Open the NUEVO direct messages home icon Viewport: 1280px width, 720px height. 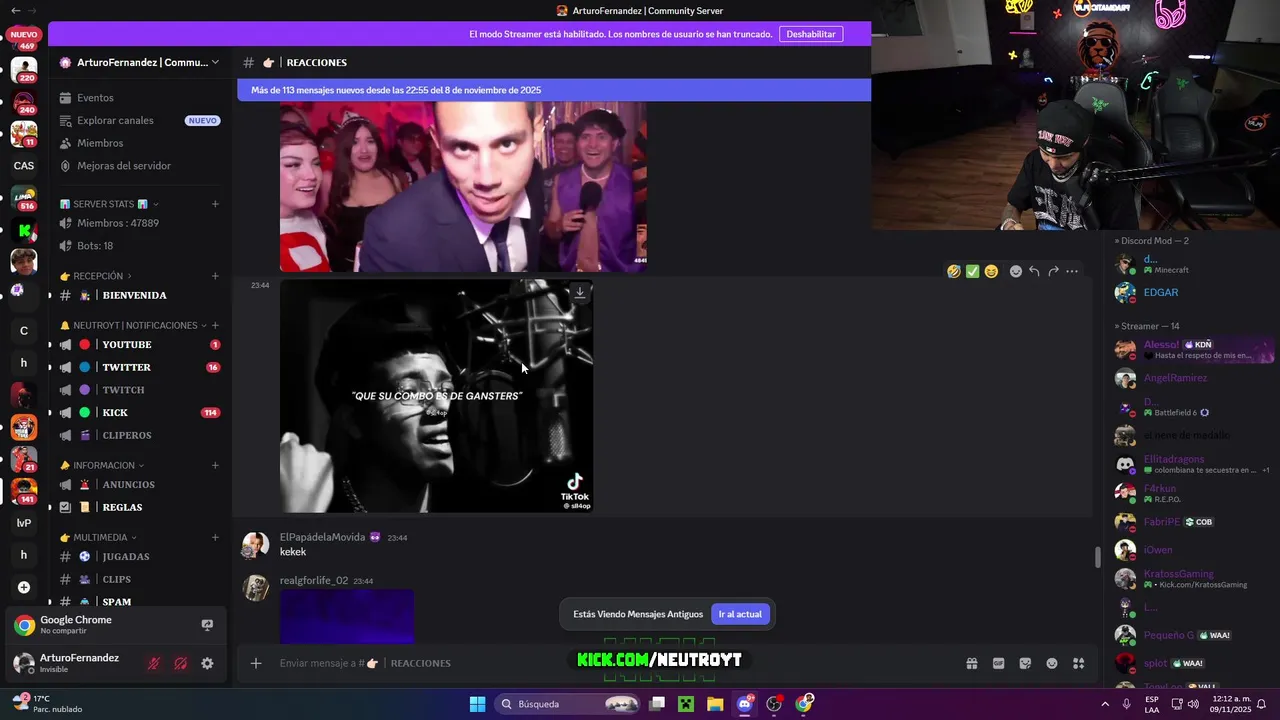click(24, 35)
